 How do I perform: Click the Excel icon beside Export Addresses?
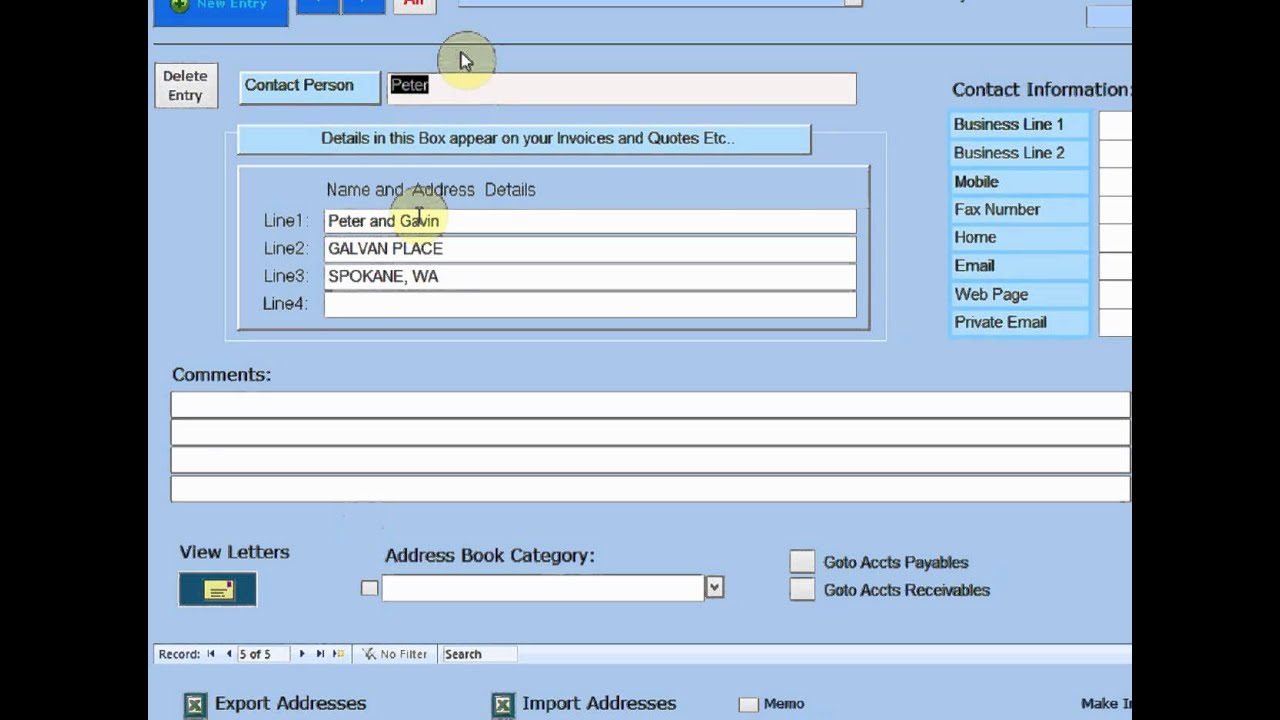pyautogui.click(x=195, y=704)
